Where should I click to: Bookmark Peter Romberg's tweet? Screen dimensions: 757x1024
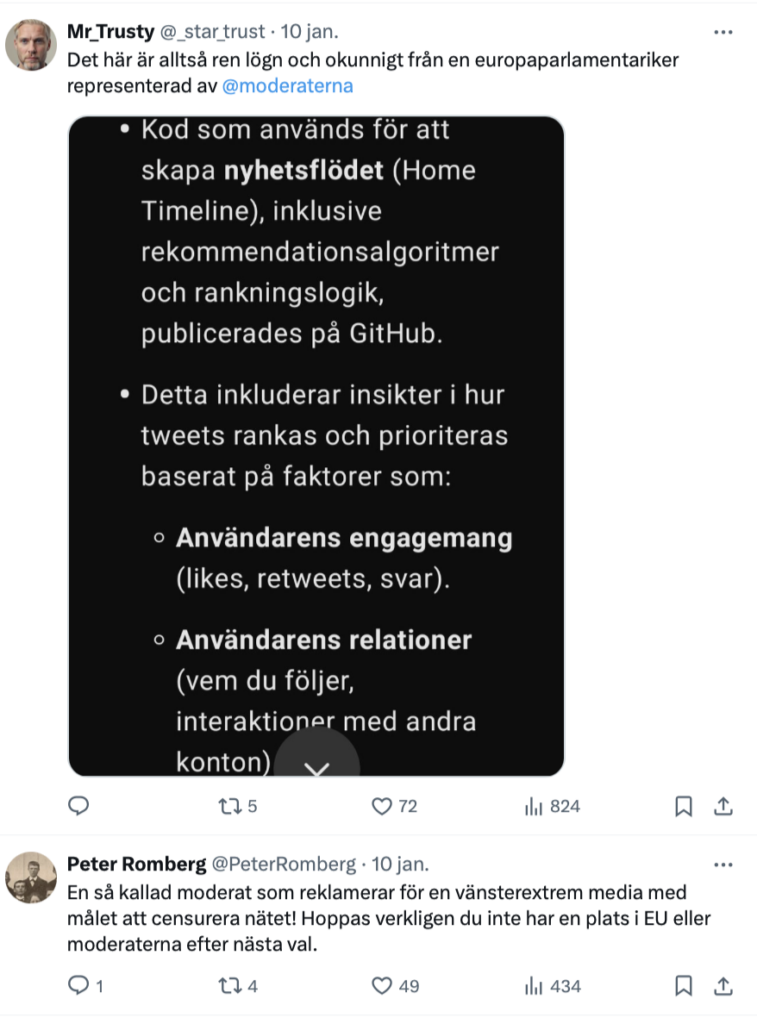tap(684, 986)
